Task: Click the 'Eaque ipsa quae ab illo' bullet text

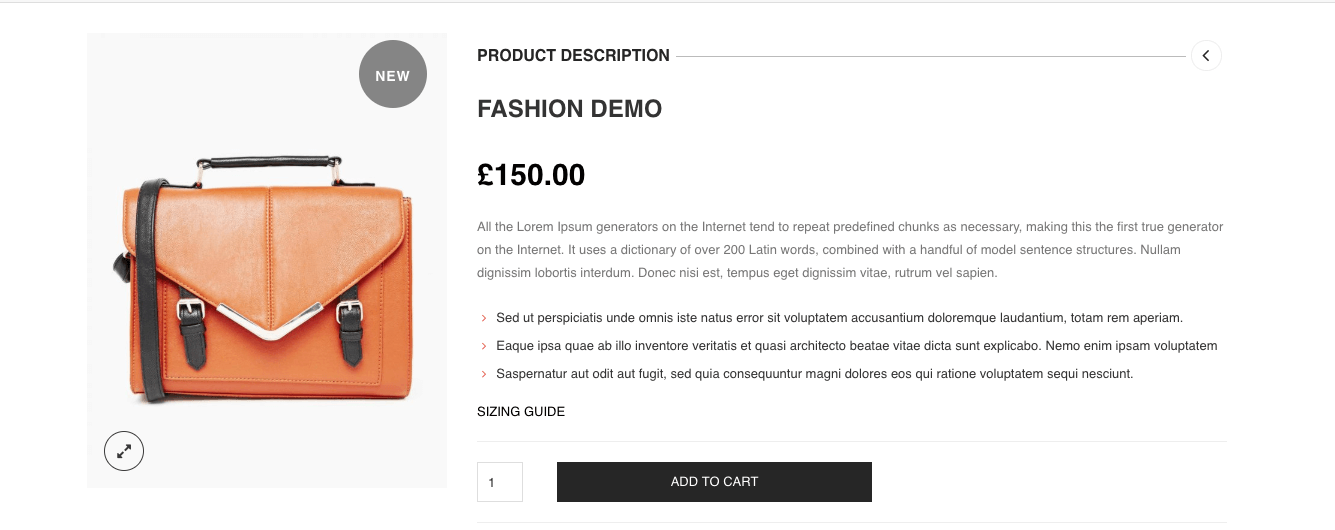Action: [x=856, y=346]
